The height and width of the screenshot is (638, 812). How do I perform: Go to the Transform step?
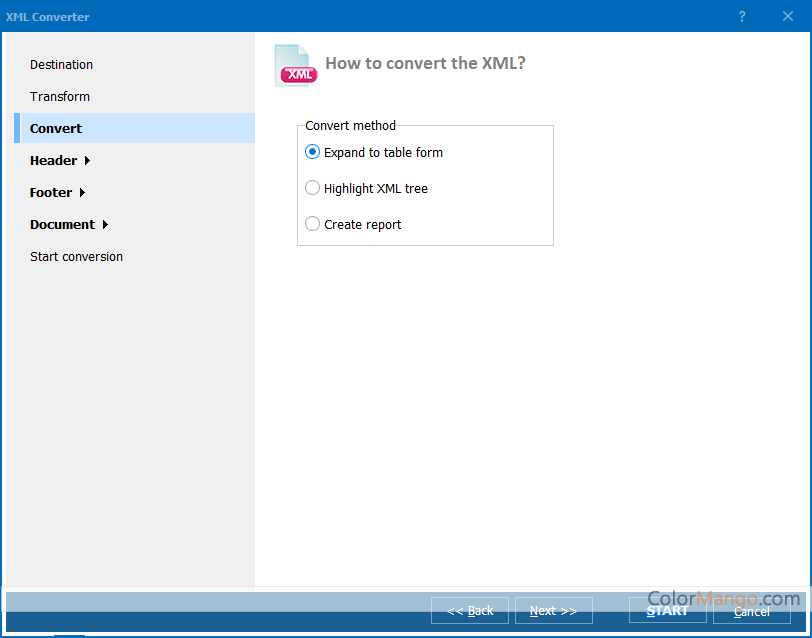(60, 97)
